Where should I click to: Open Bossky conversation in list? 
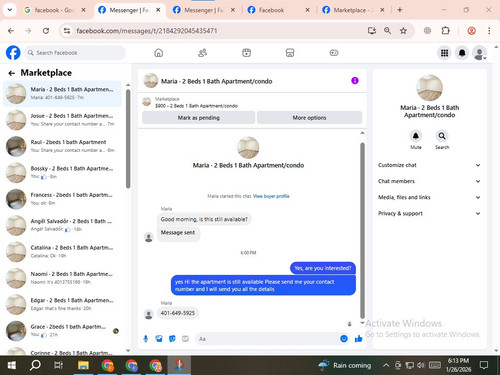62,173
